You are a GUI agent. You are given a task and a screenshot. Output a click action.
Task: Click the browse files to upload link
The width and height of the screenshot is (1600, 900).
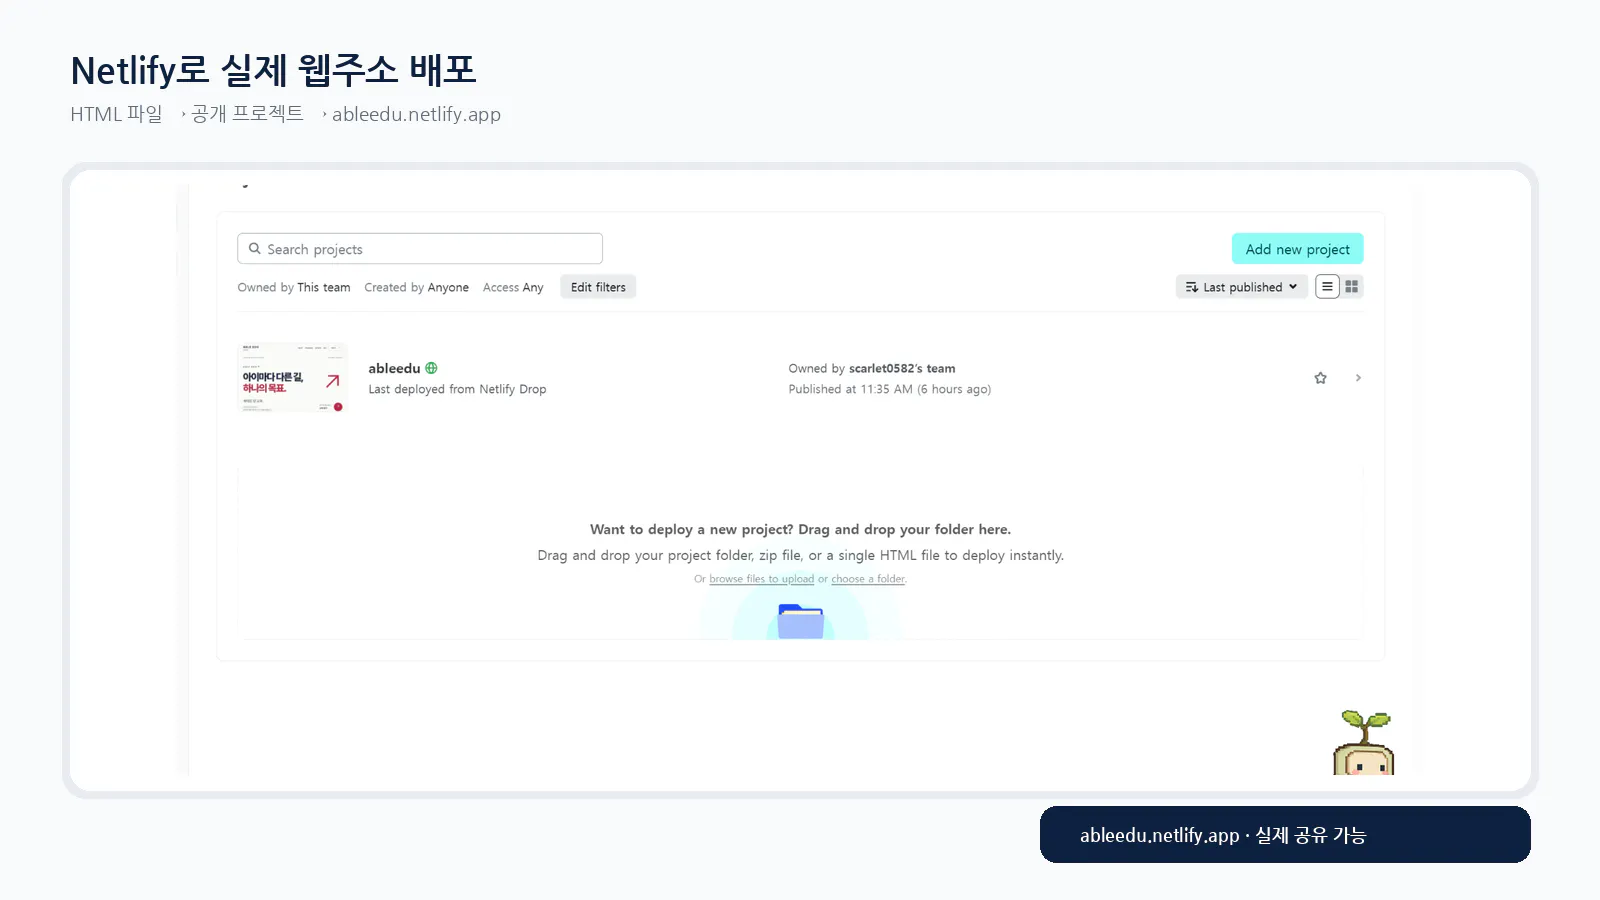pos(761,579)
